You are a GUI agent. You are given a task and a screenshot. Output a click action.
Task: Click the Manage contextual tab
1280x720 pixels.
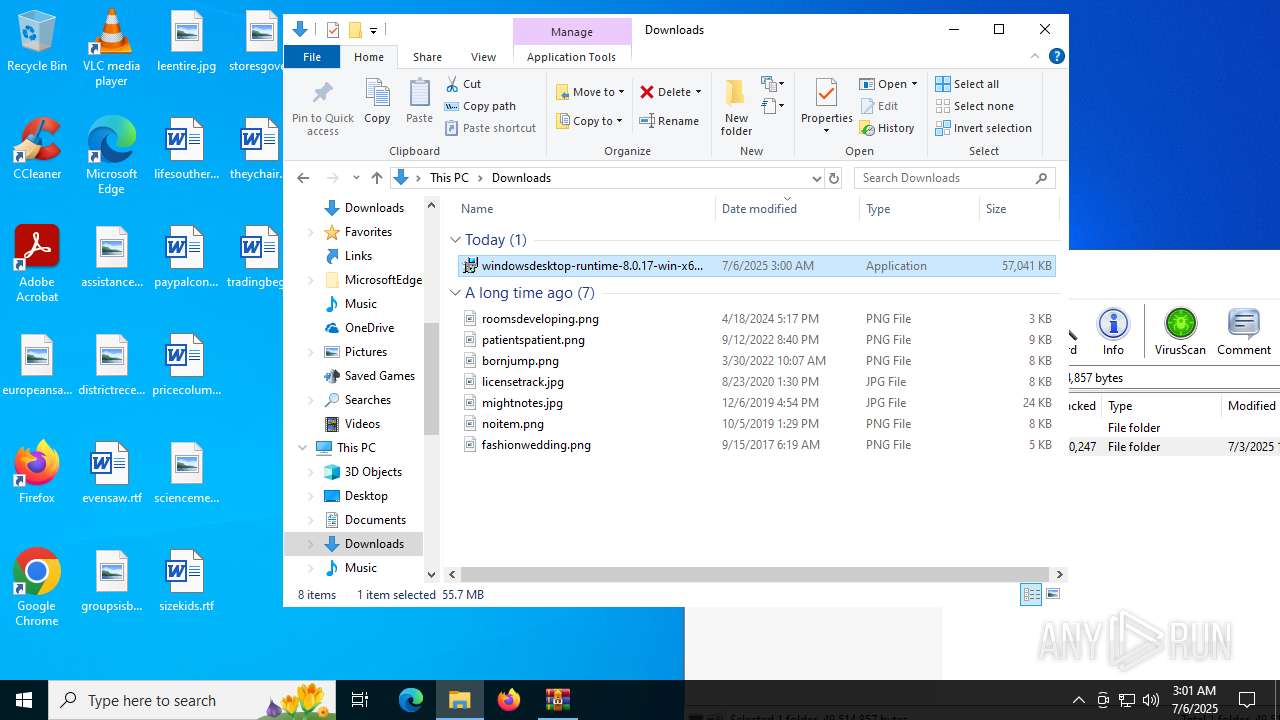(x=572, y=32)
